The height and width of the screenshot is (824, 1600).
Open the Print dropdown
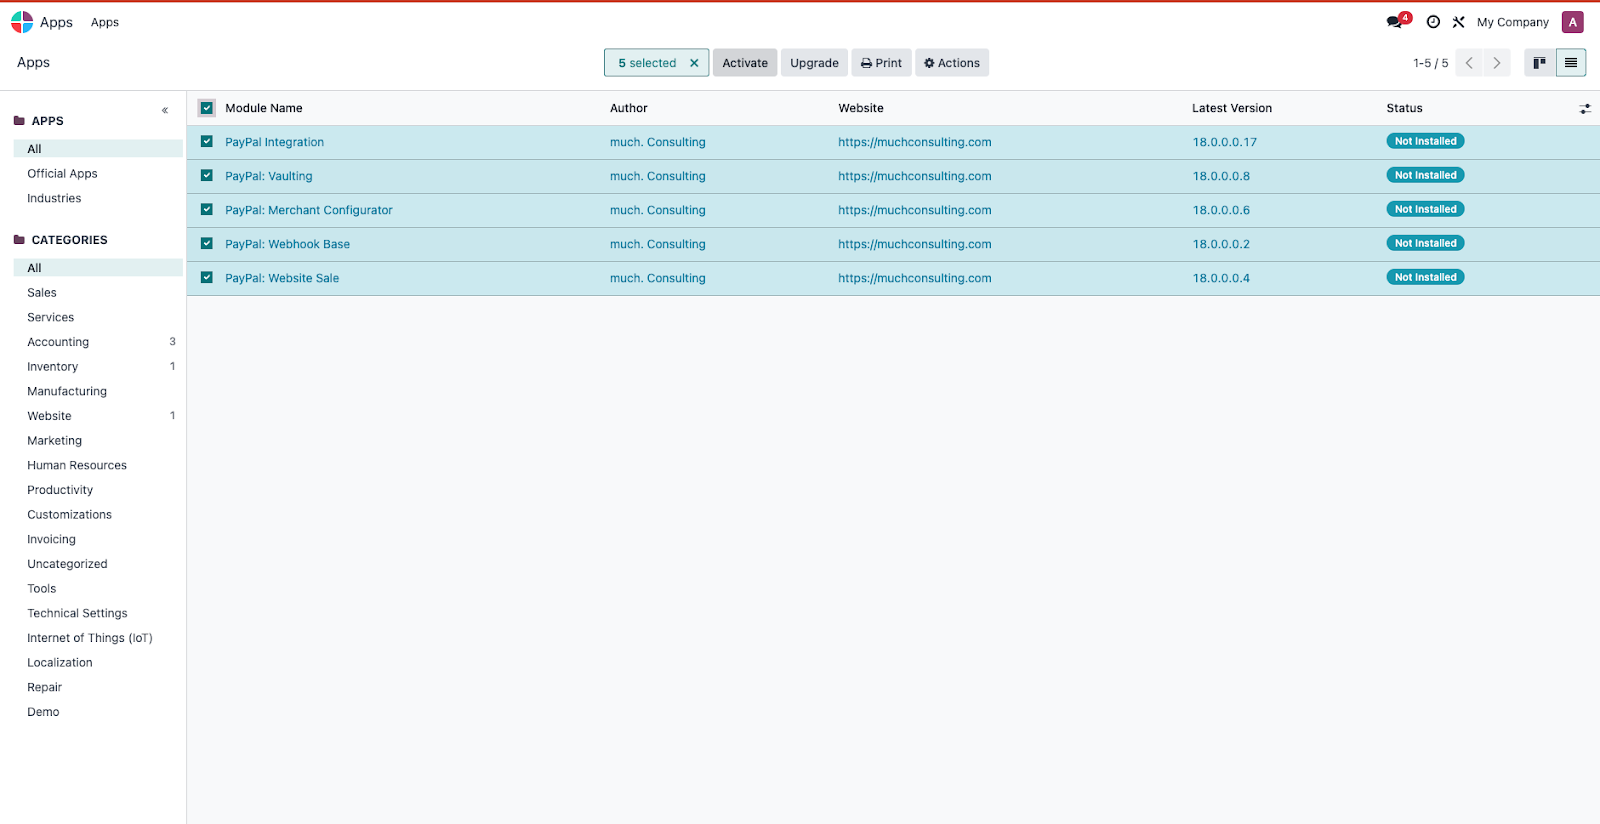pos(881,63)
